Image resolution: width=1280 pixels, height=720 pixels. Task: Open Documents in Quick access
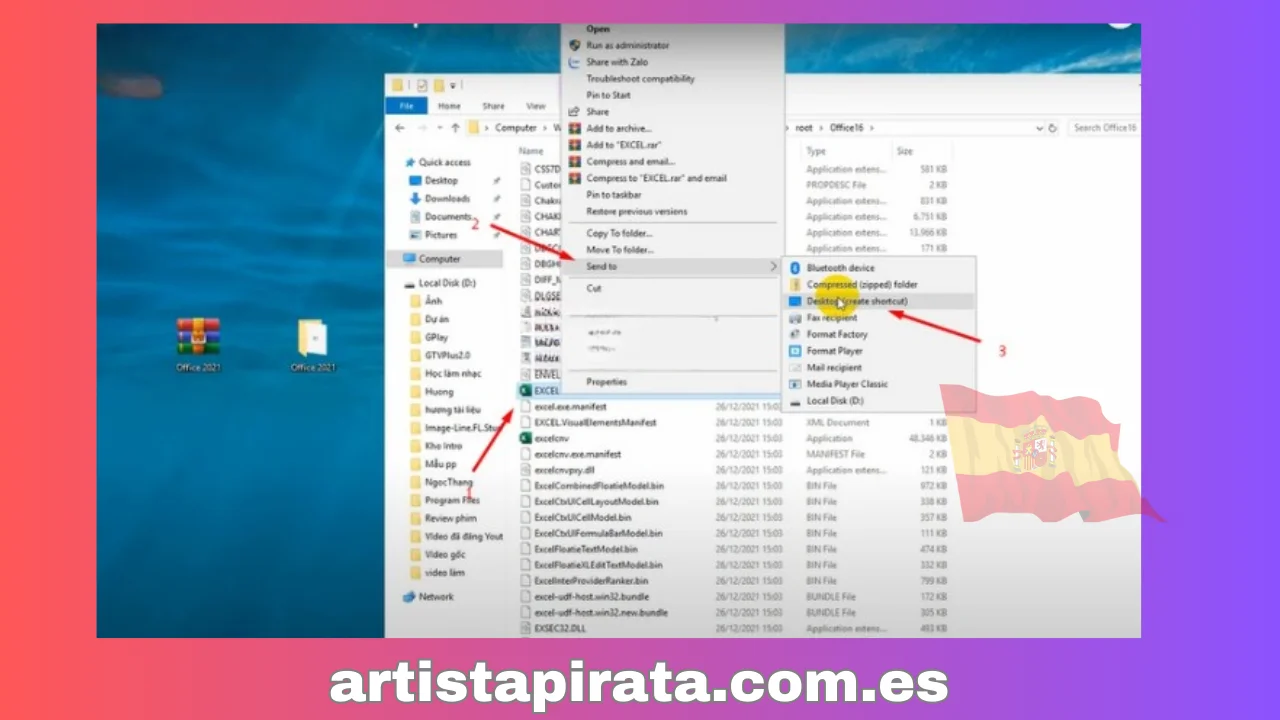448,217
